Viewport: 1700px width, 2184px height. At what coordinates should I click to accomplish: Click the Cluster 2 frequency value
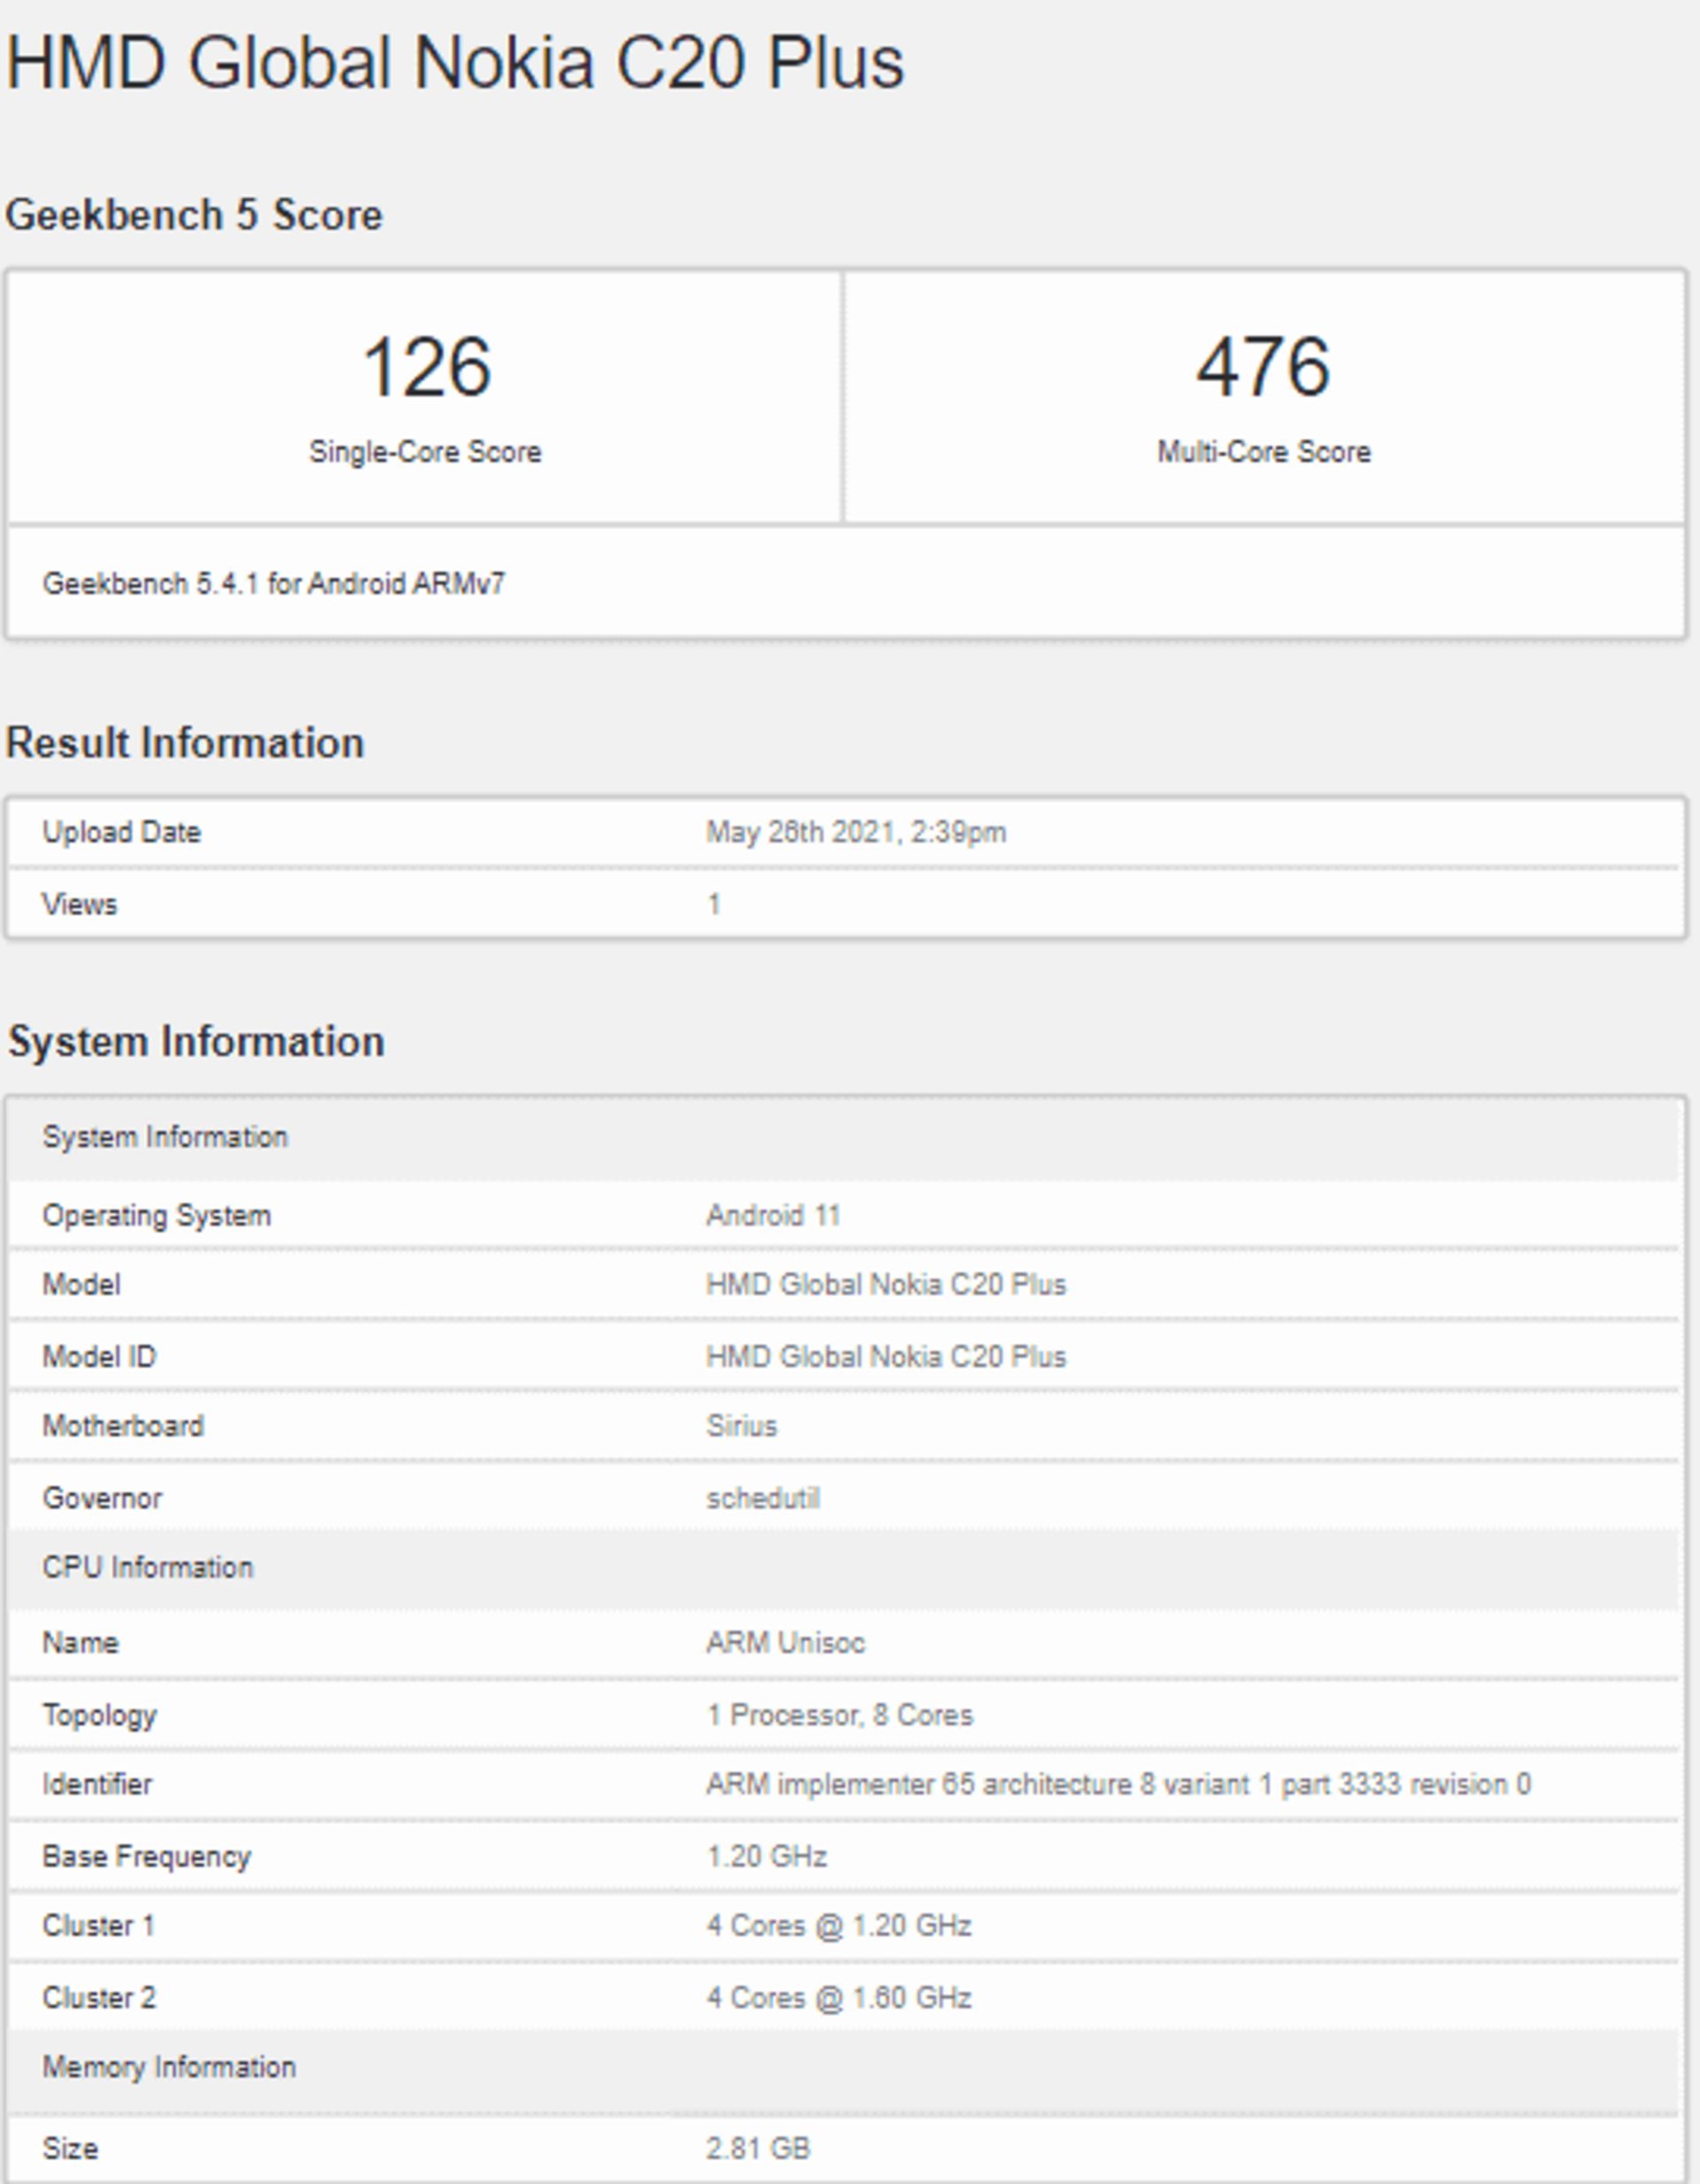pos(839,1998)
